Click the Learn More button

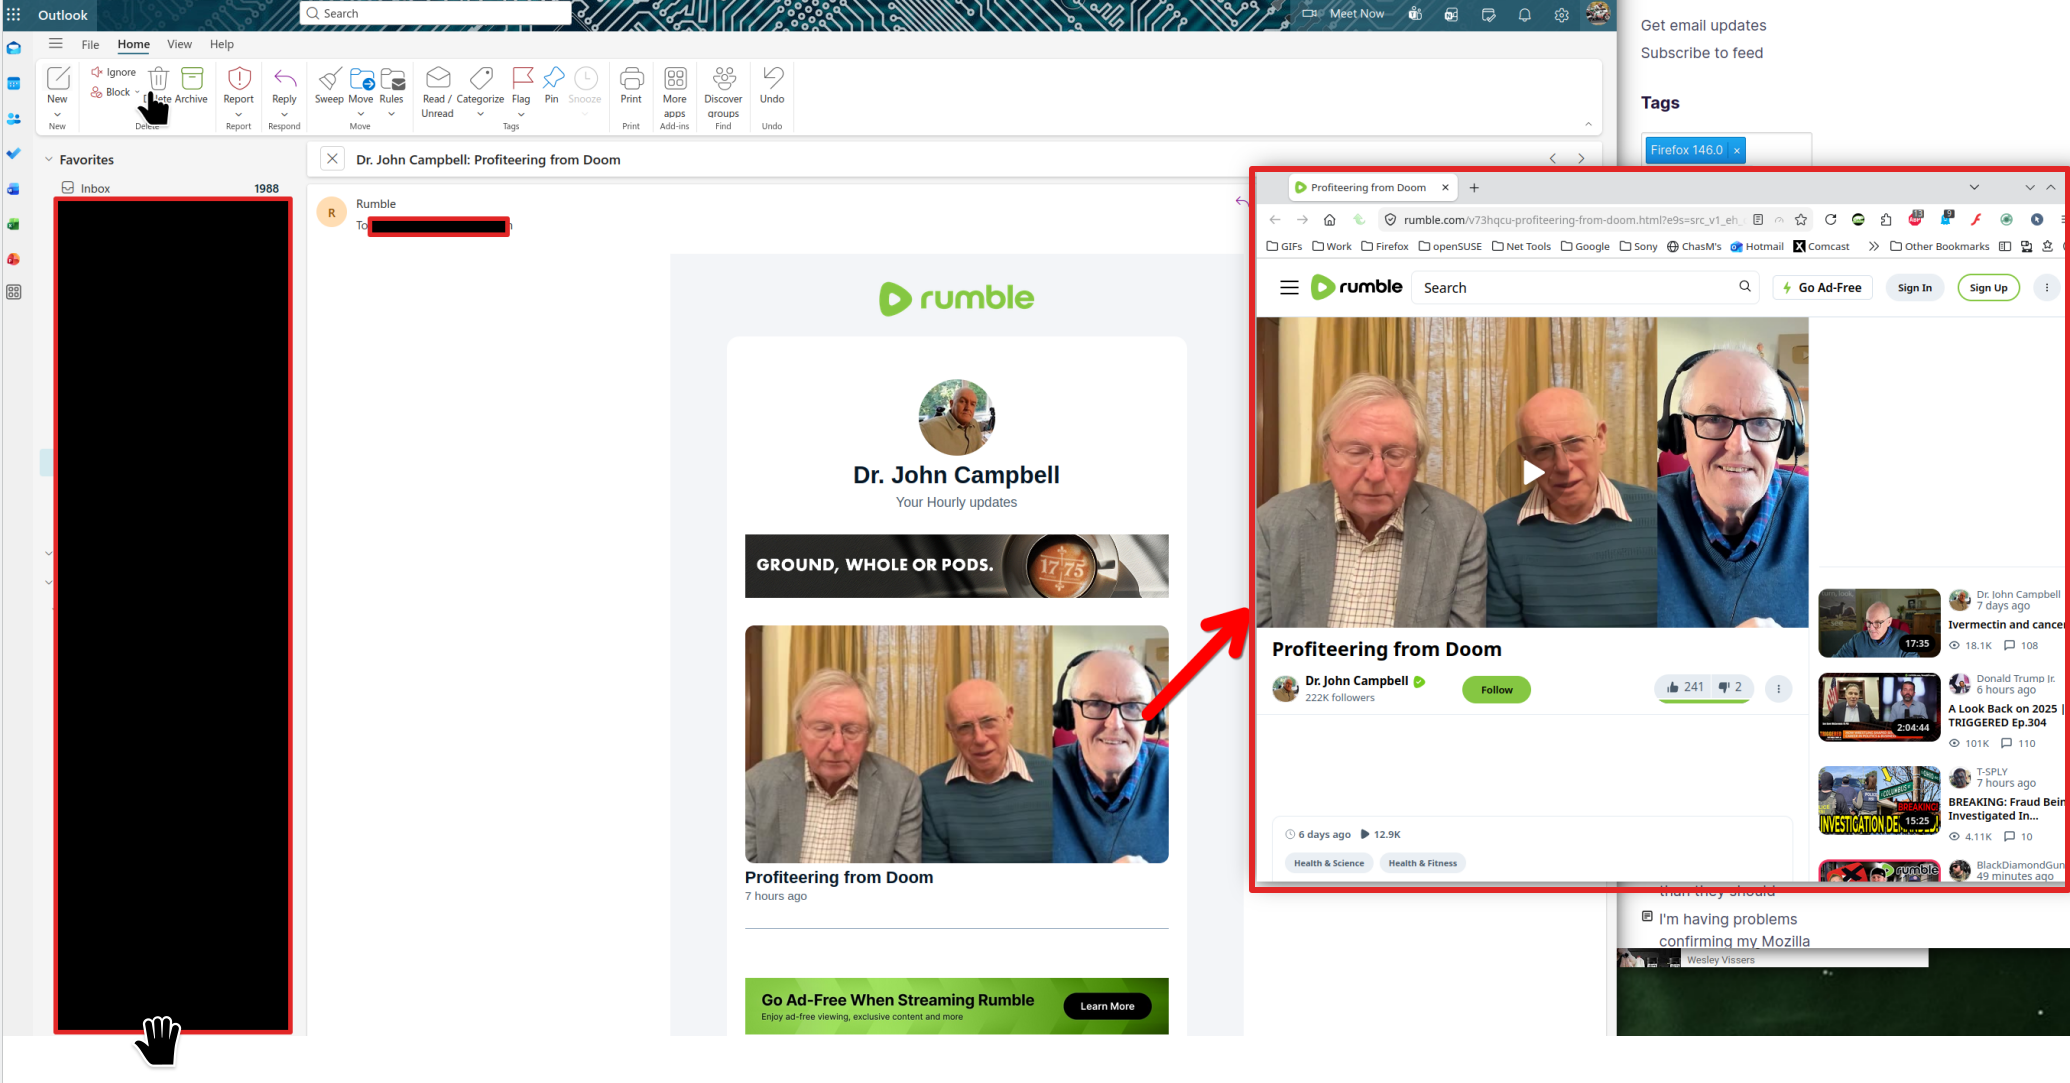[1107, 1006]
